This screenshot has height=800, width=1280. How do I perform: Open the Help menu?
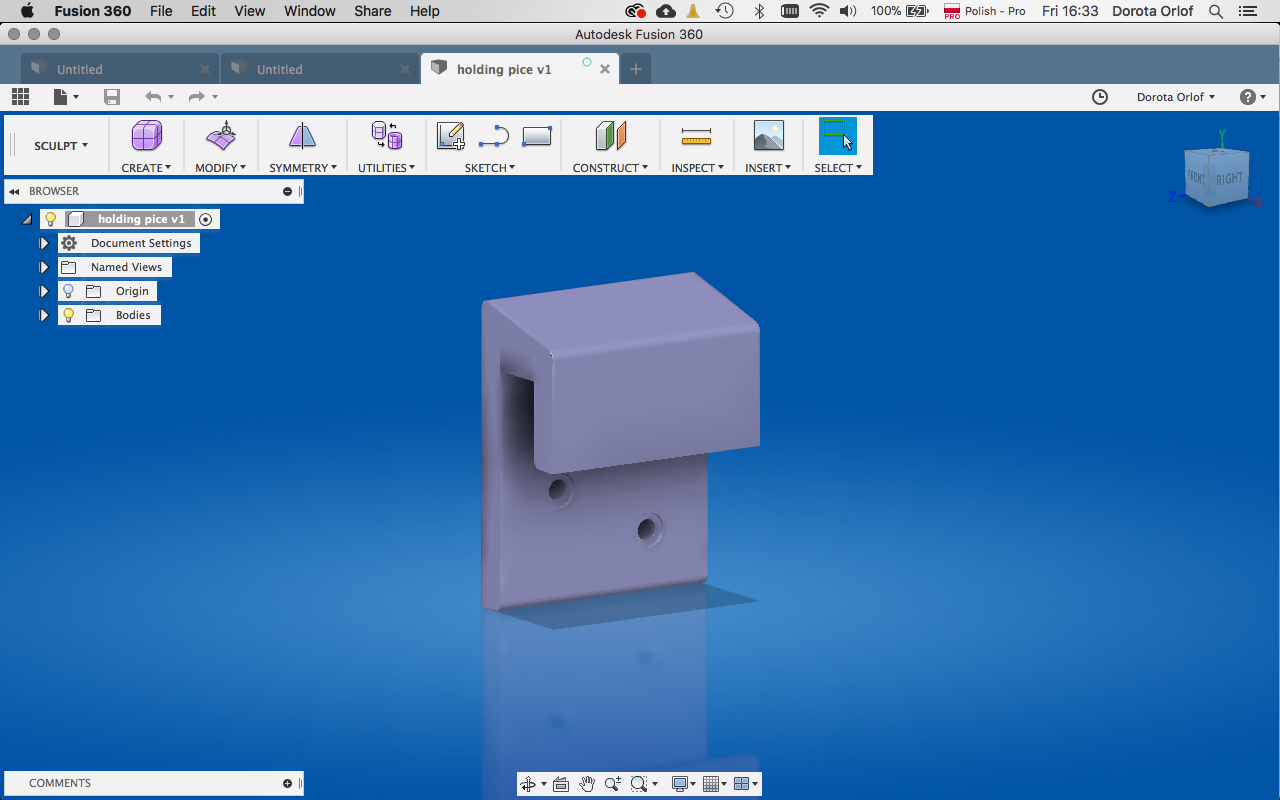coord(425,11)
